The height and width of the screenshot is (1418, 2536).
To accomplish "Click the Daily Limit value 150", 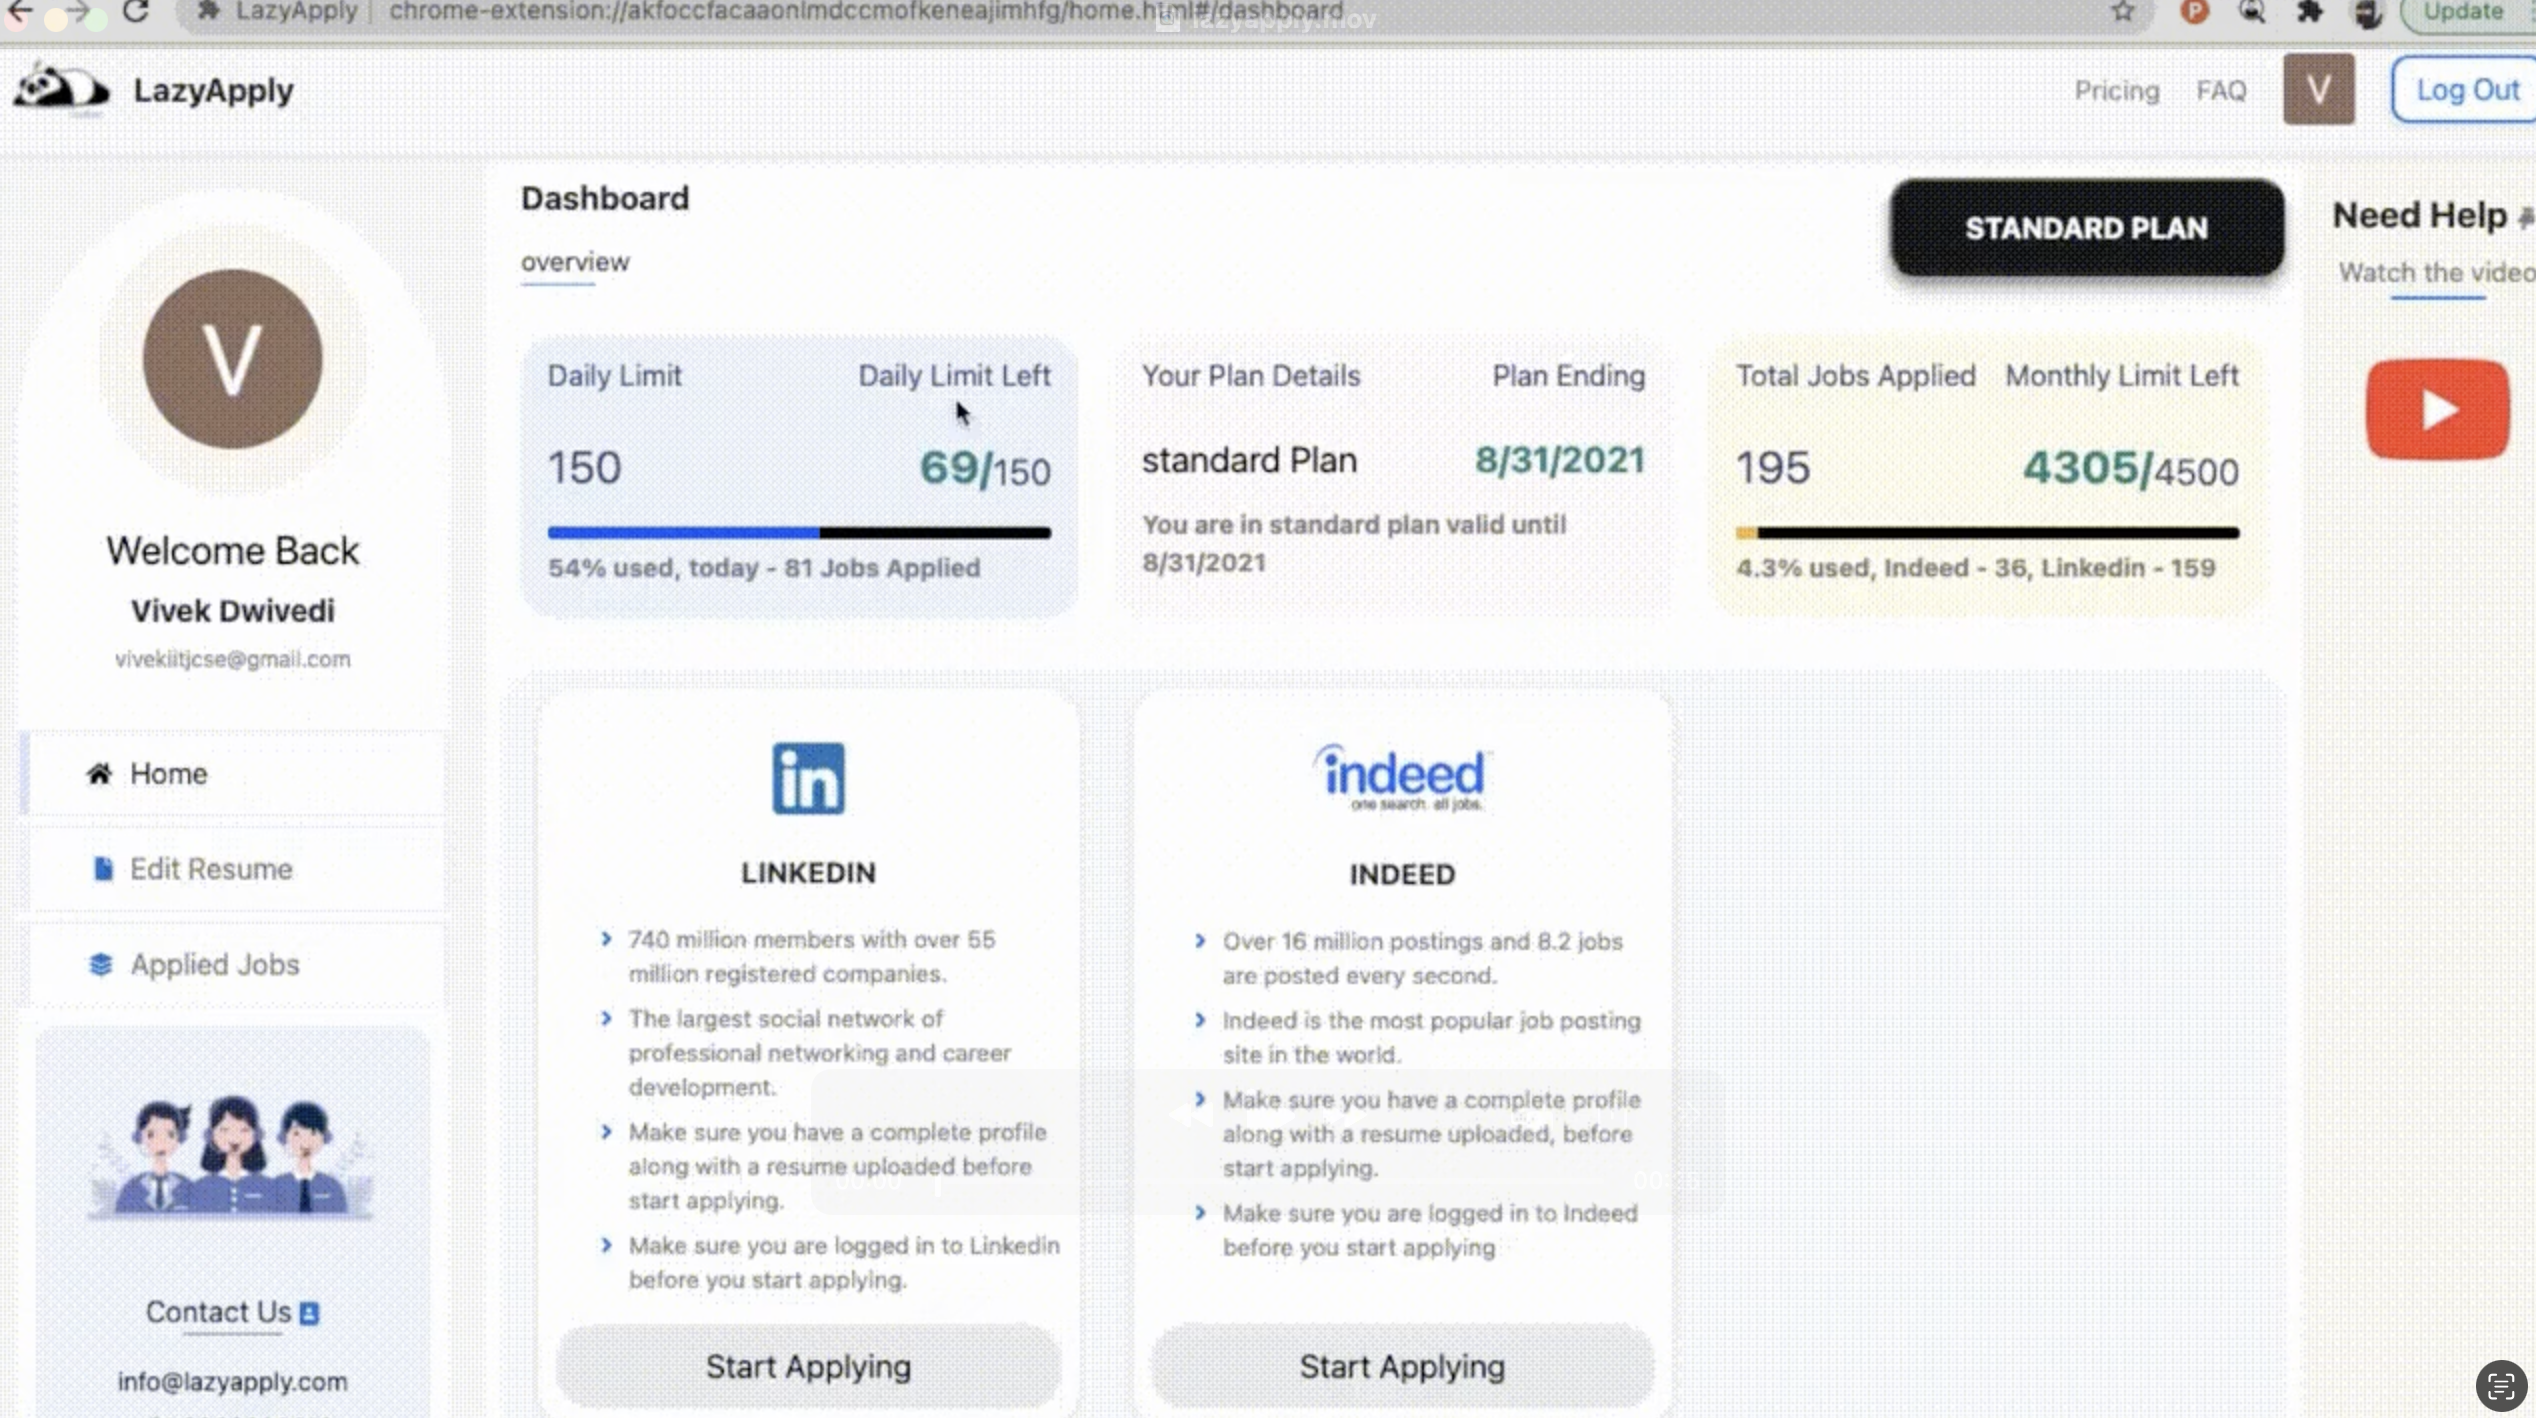I will [584, 468].
